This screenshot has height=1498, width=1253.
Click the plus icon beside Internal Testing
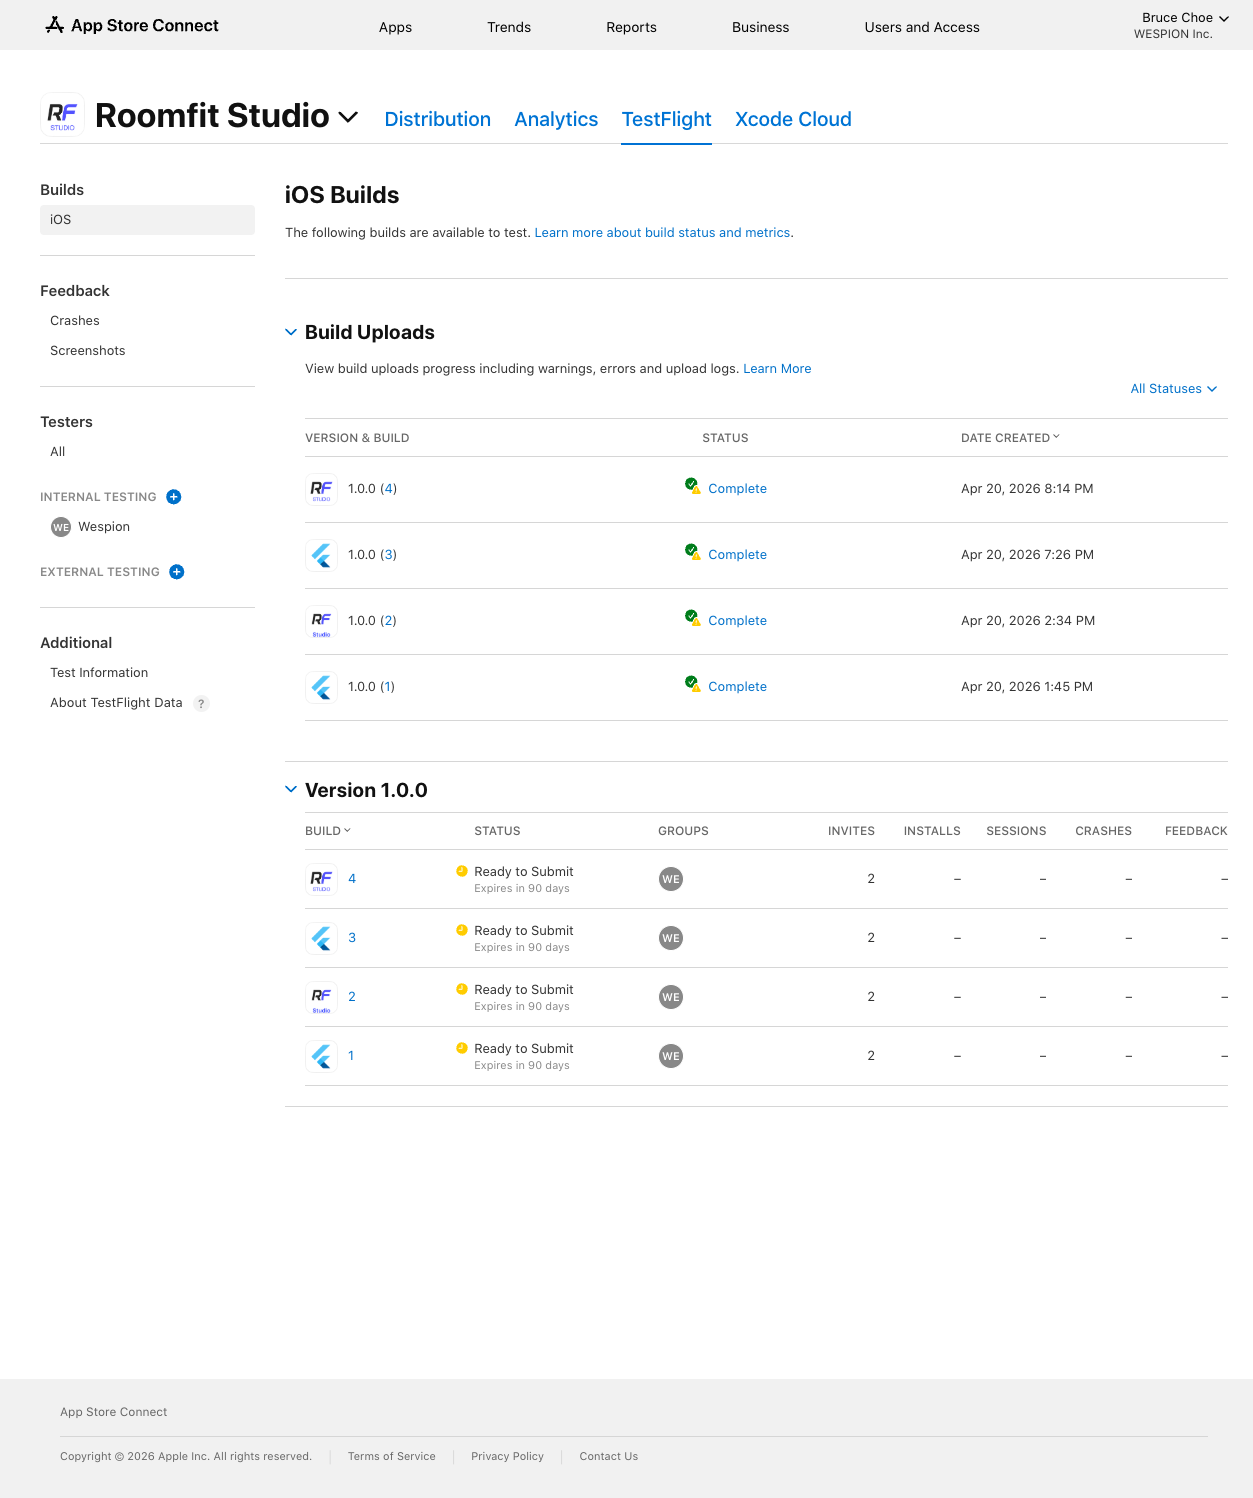(x=174, y=497)
